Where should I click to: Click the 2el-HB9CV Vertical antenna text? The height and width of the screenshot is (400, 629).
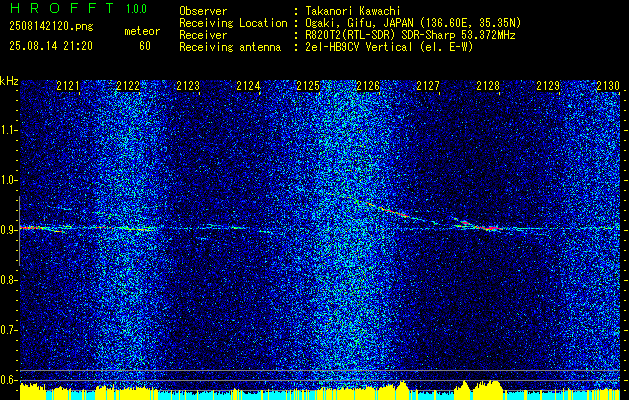click(x=389, y=47)
